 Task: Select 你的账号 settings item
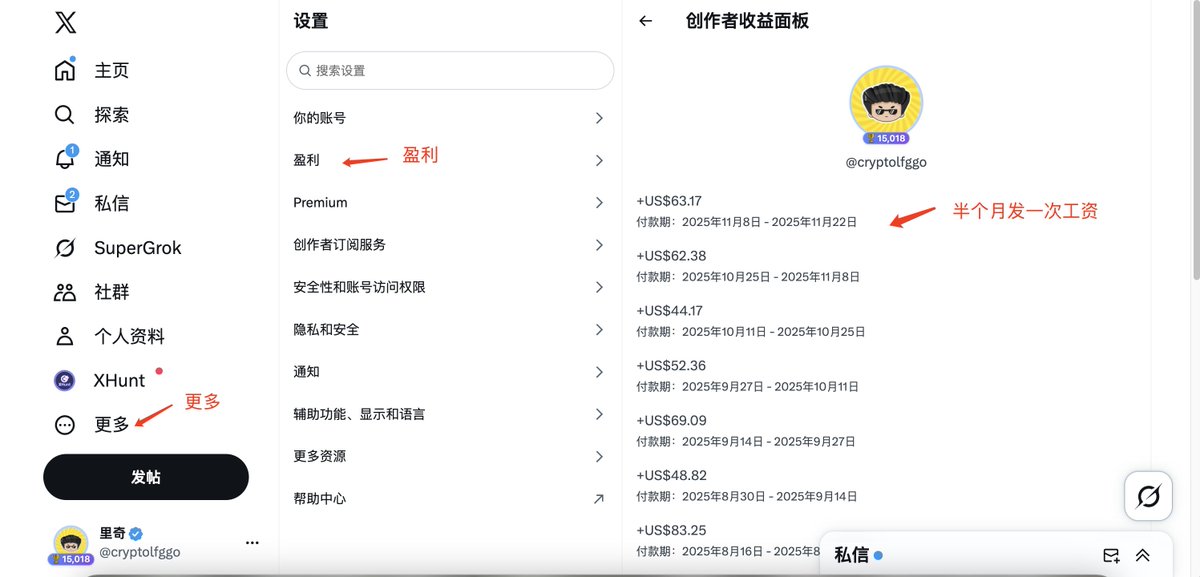point(450,118)
